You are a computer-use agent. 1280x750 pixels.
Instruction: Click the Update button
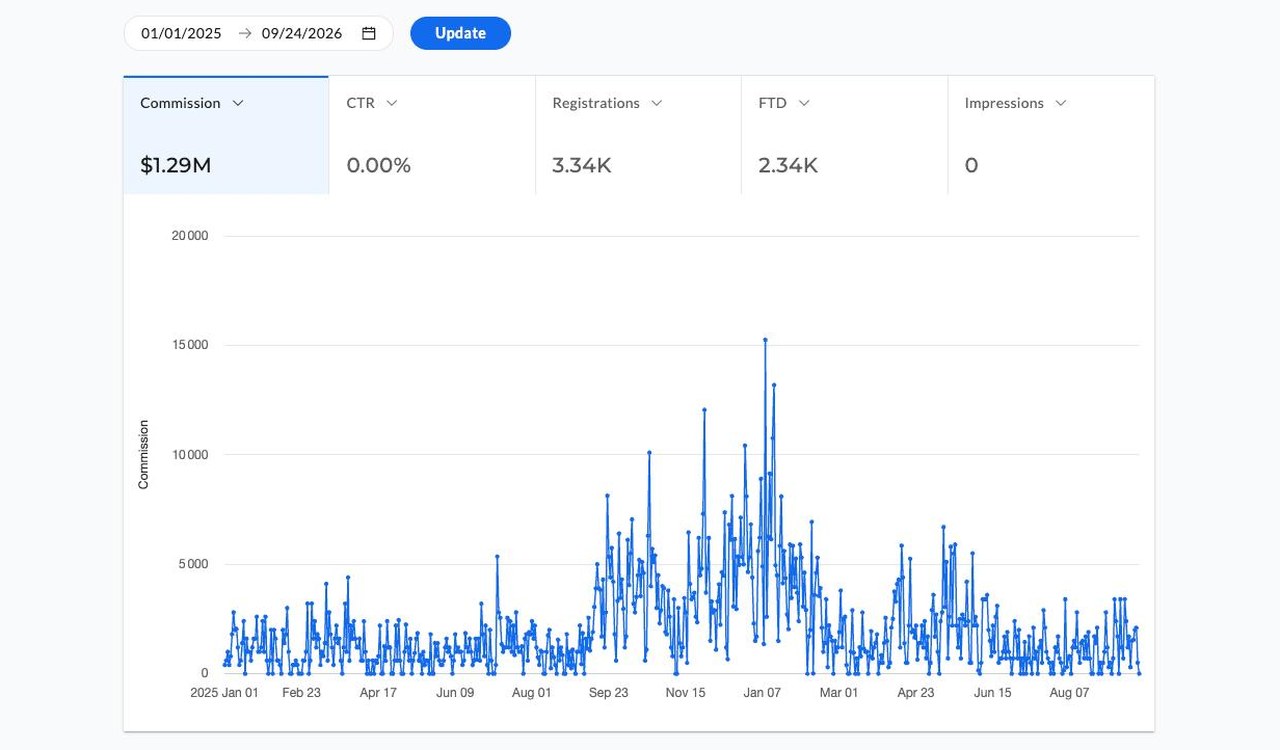point(460,33)
